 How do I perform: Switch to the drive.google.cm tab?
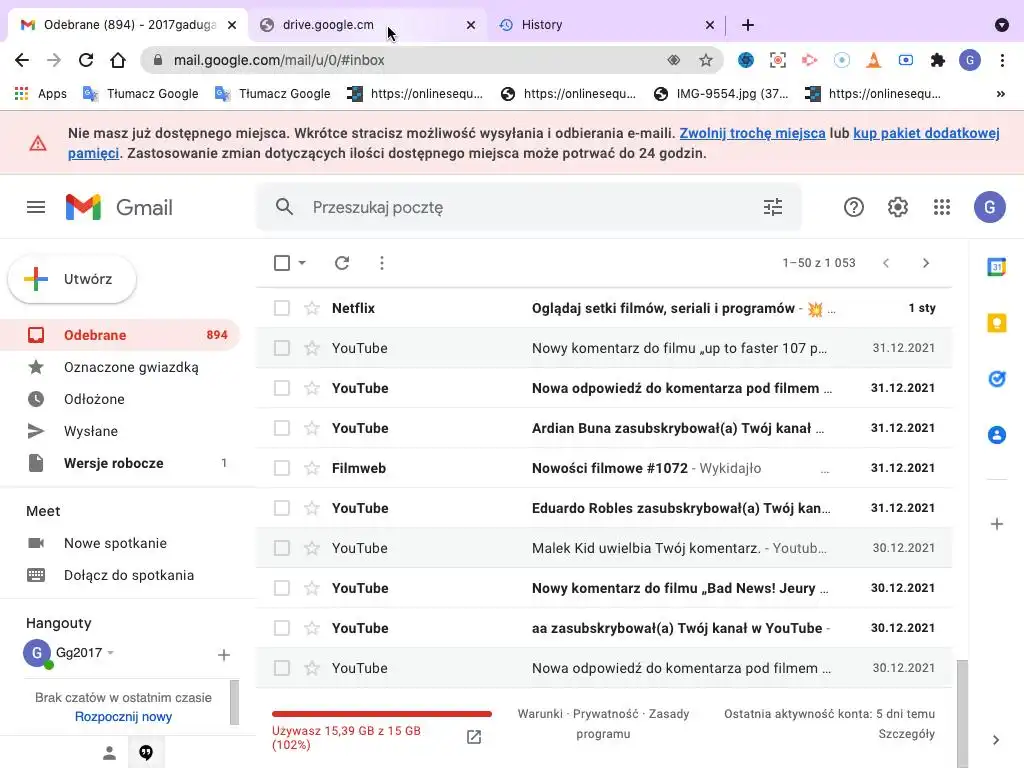click(368, 25)
